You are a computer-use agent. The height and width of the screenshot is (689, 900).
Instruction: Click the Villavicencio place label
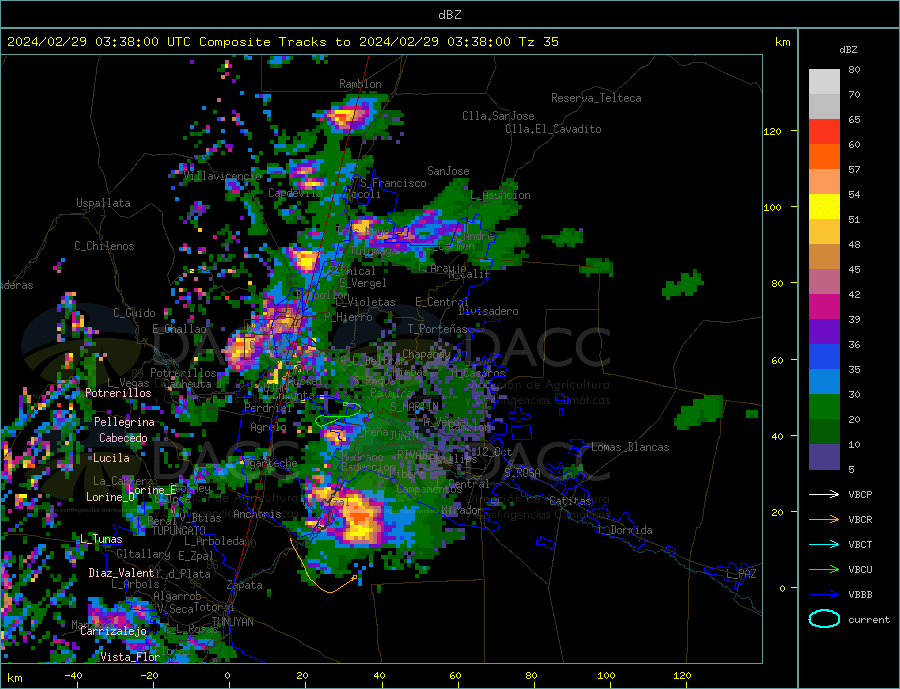[x=223, y=176]
